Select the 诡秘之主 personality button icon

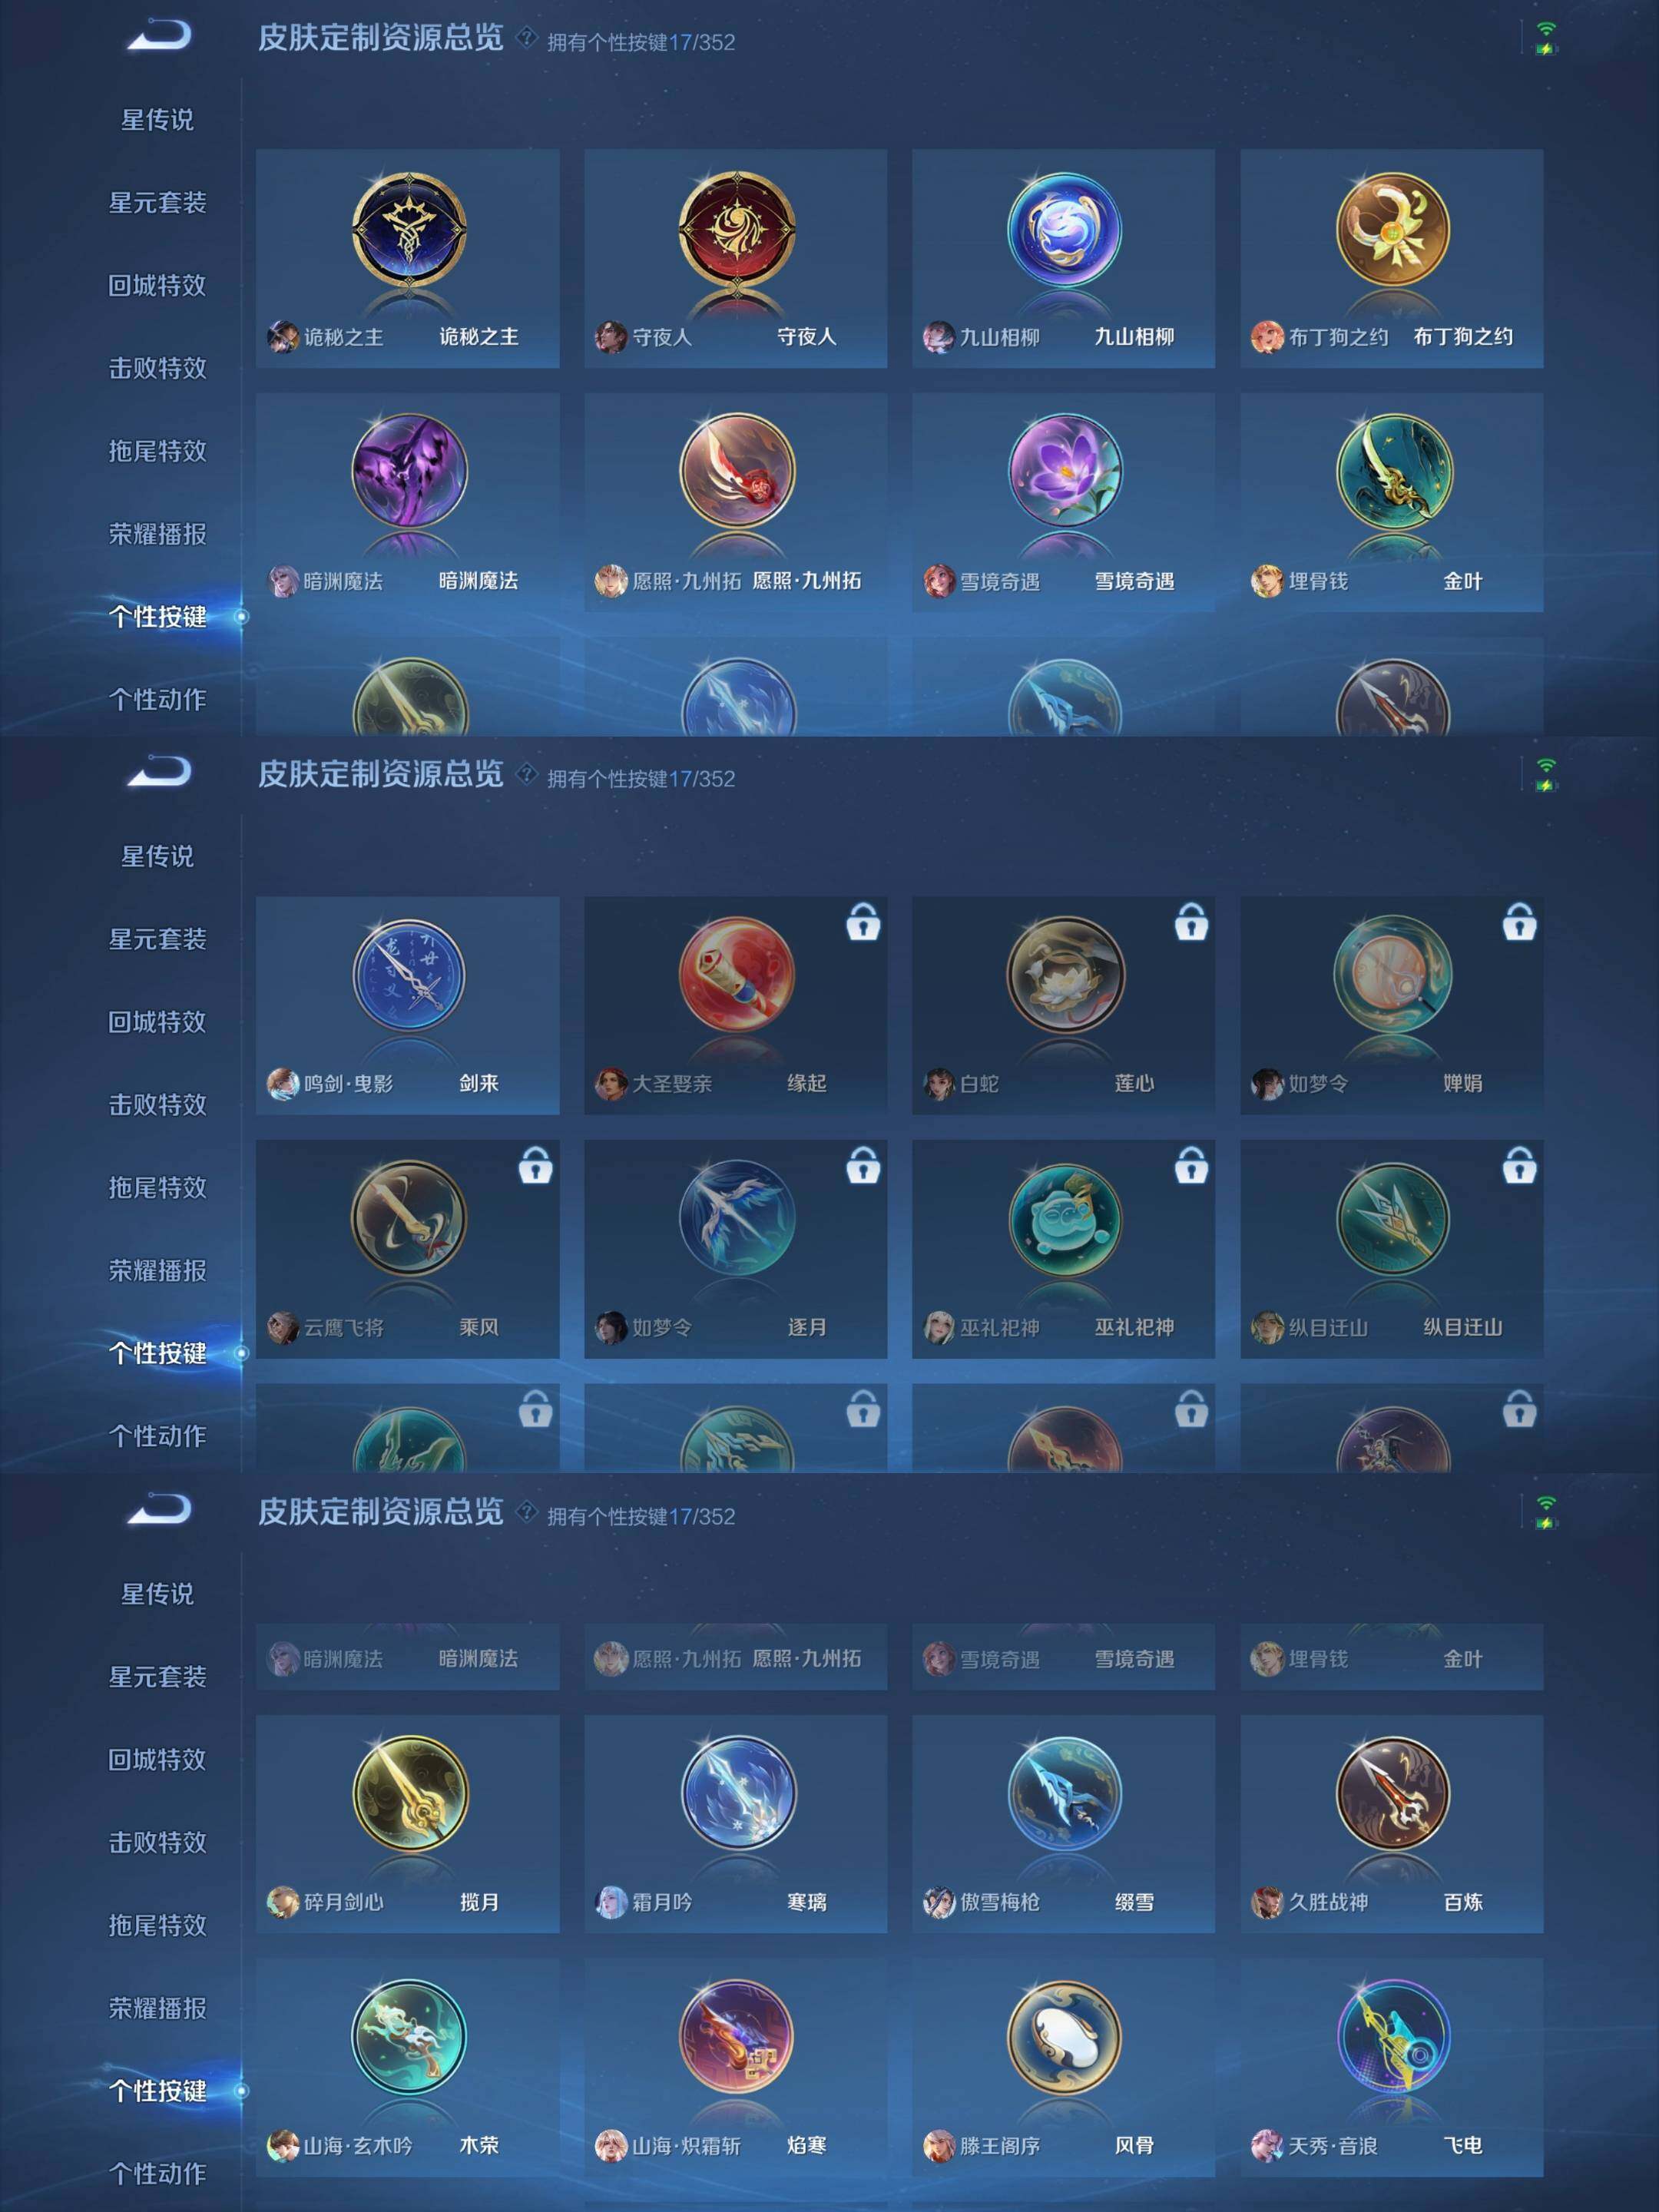point(408,229)
